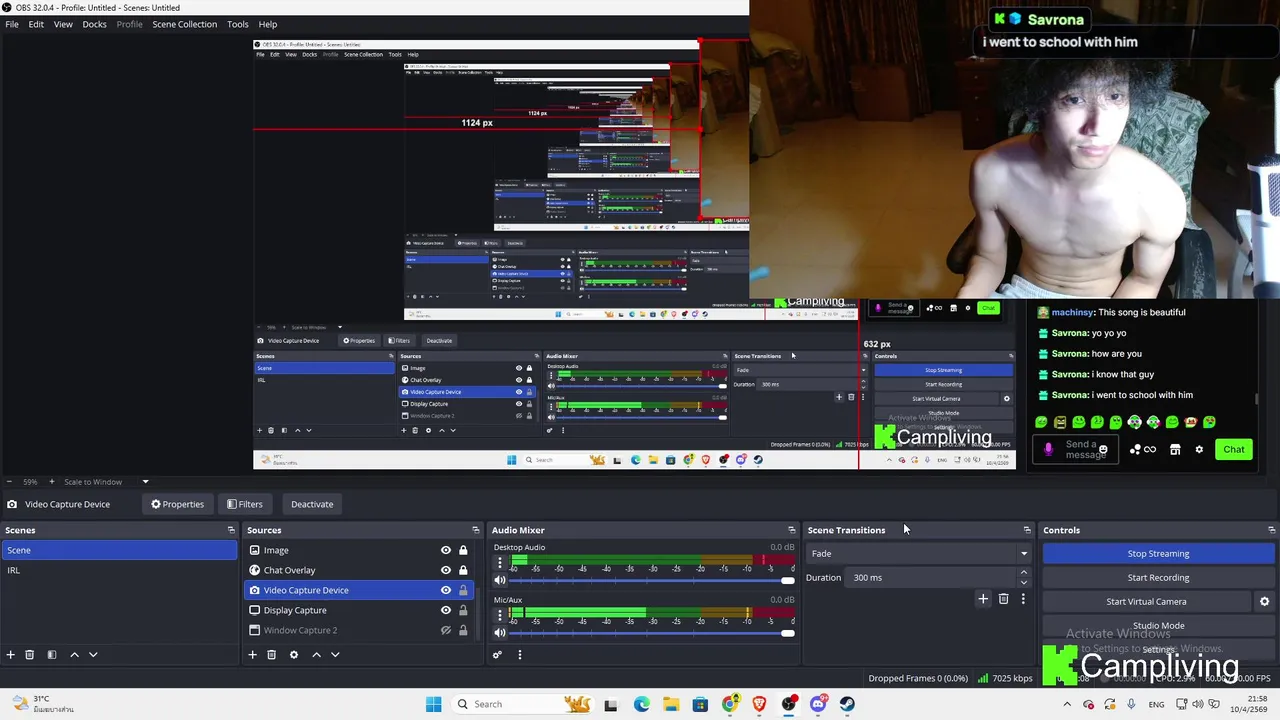
Task: Open Discord from the taskbar
Action: [818, 704]
